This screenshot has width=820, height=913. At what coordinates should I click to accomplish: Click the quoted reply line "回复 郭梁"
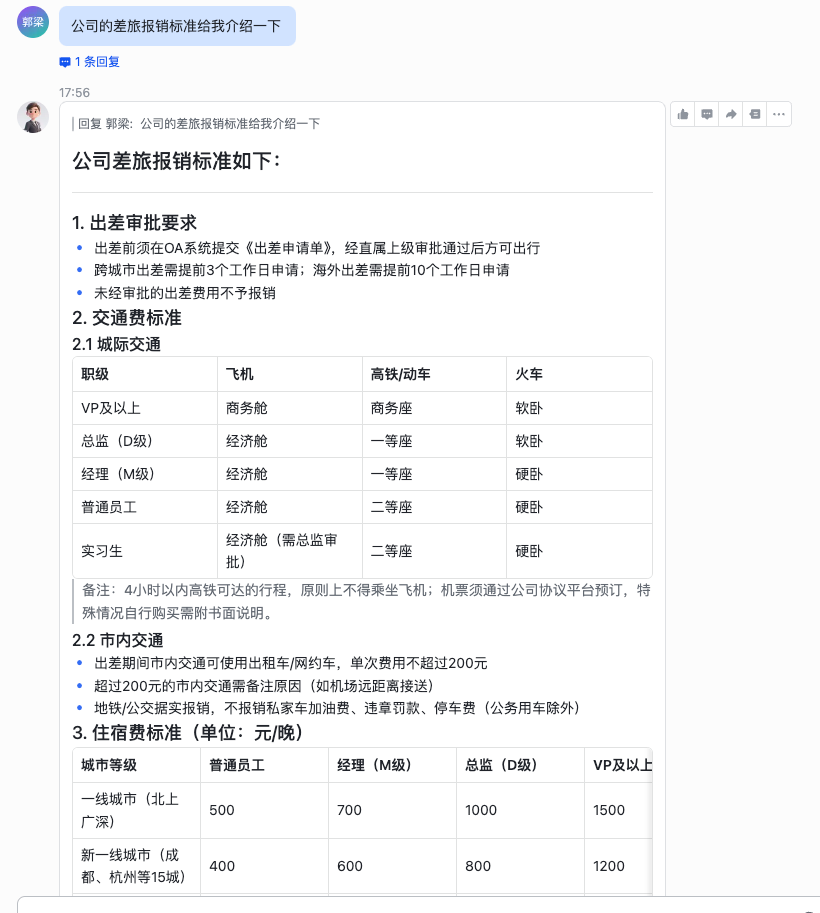[x=198, y=124]
